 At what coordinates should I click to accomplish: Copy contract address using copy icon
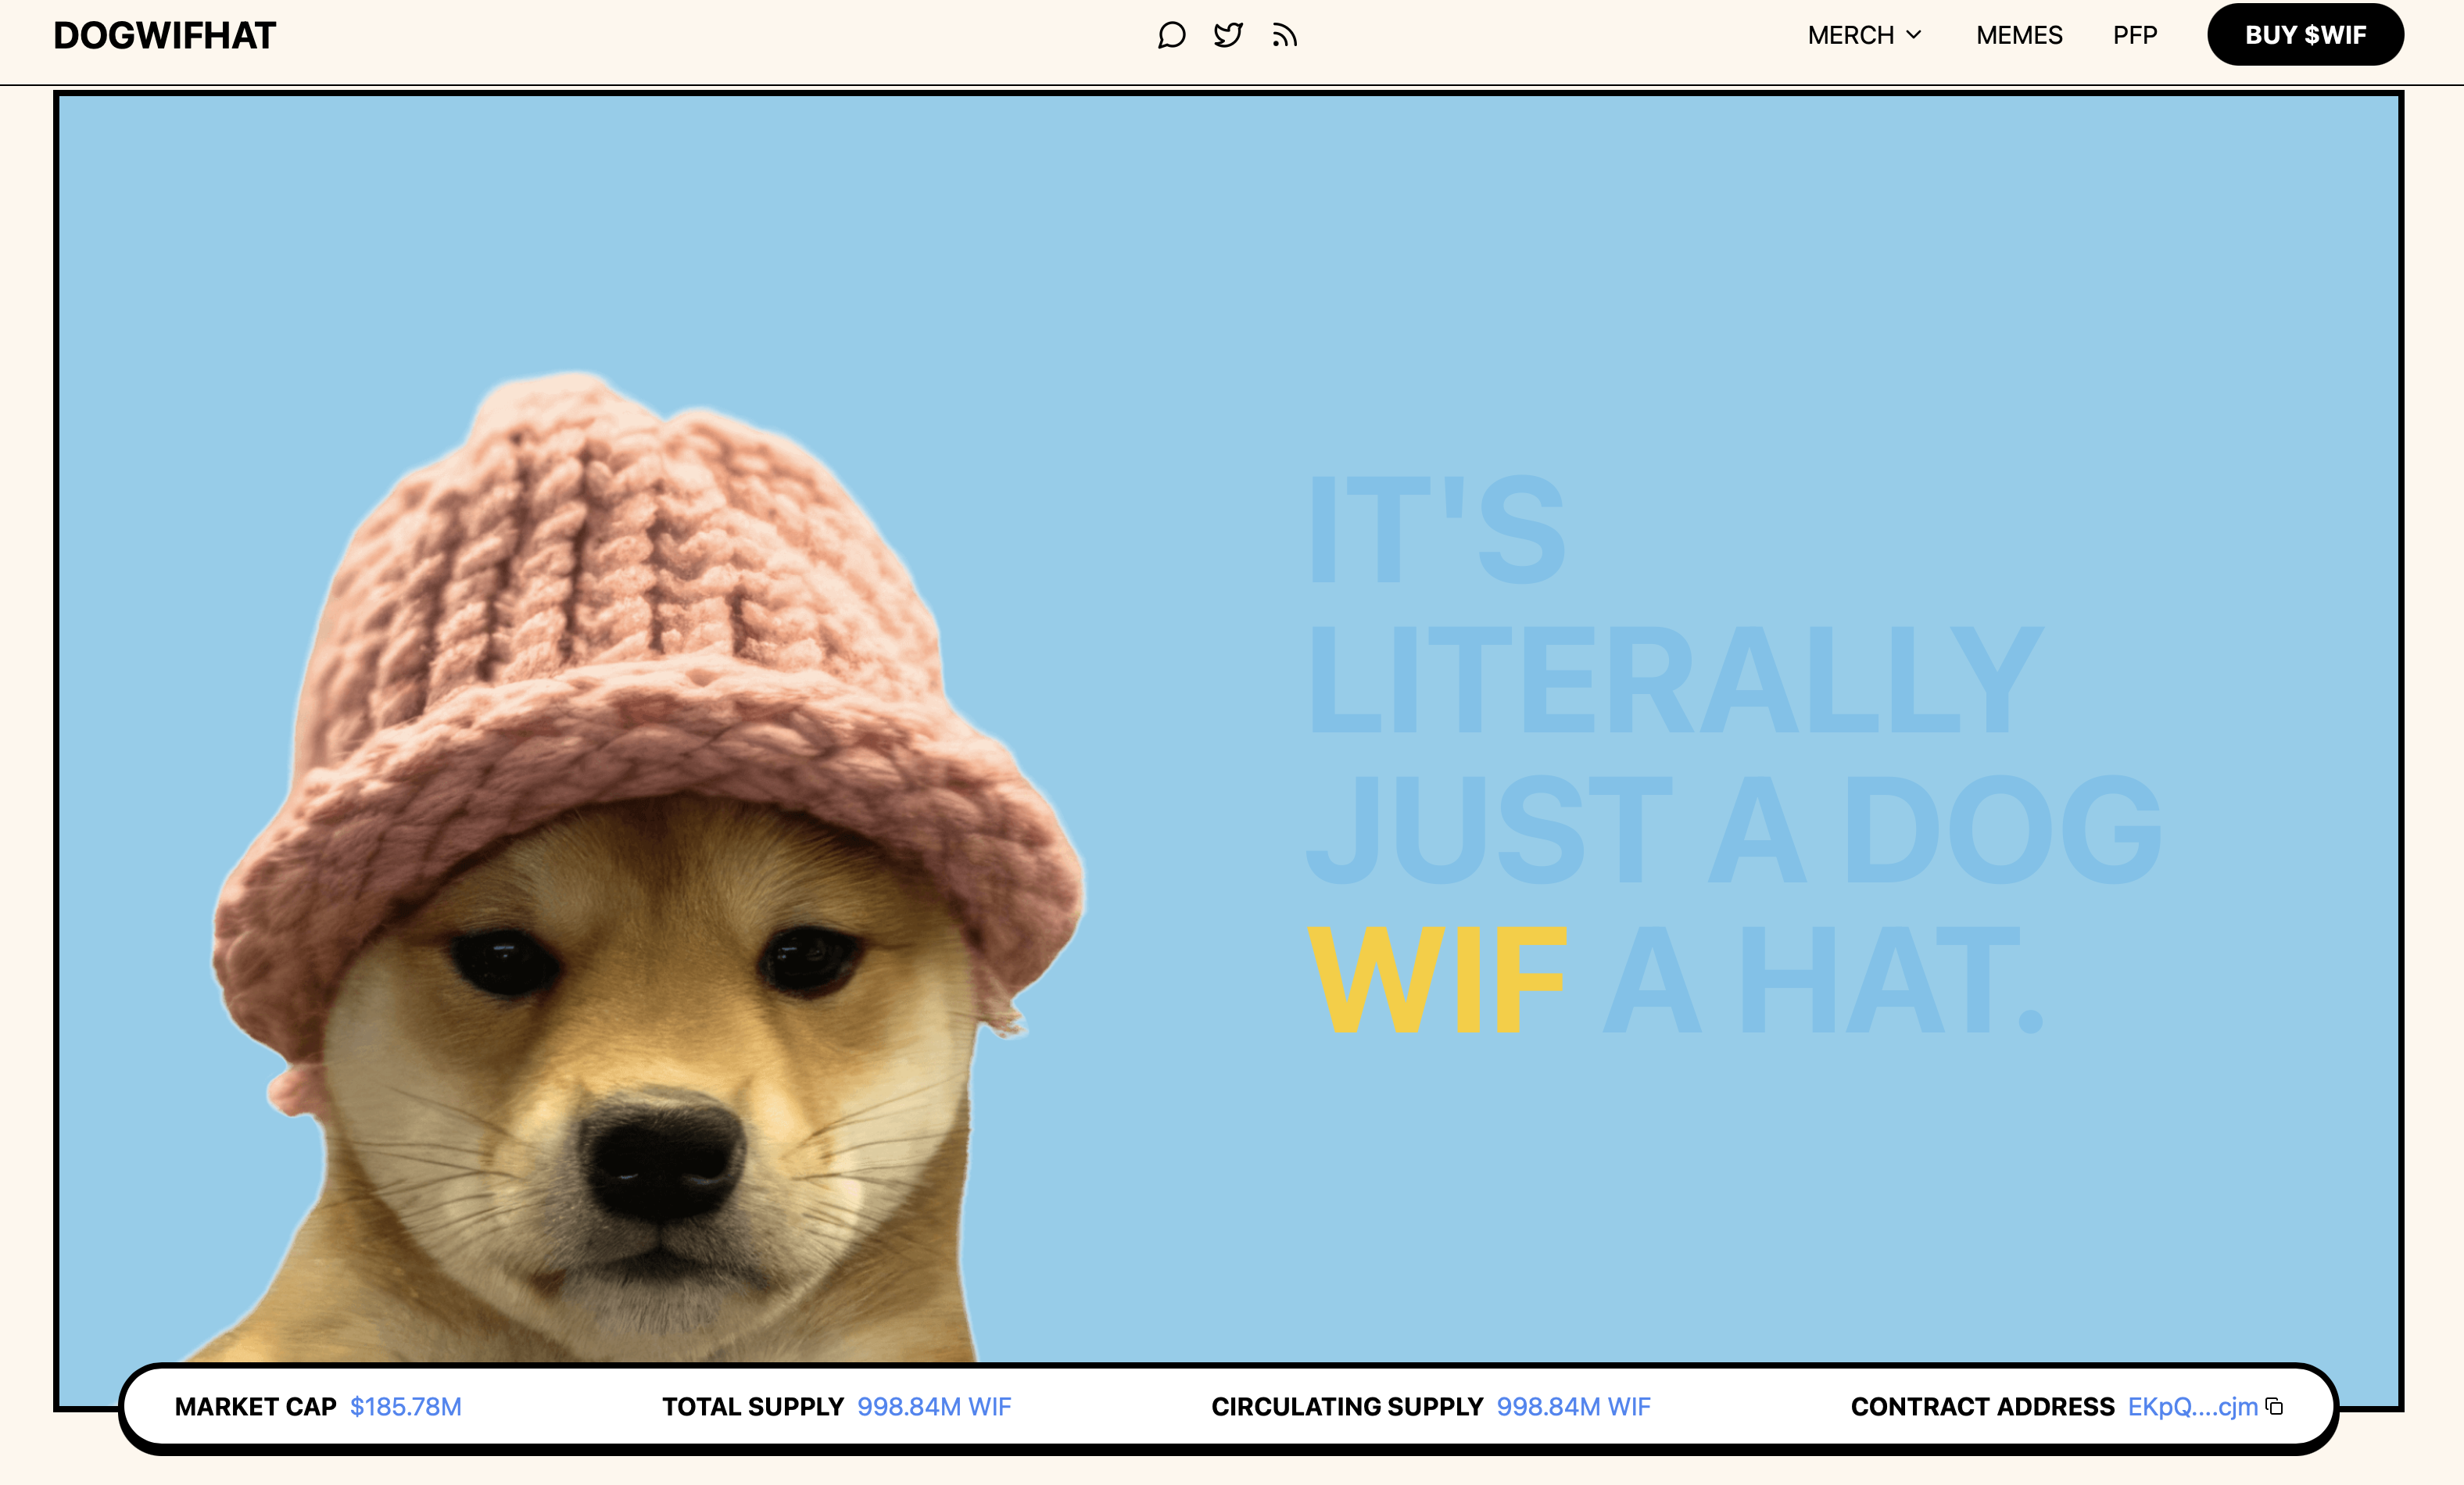click(x=2274, y=1406)
